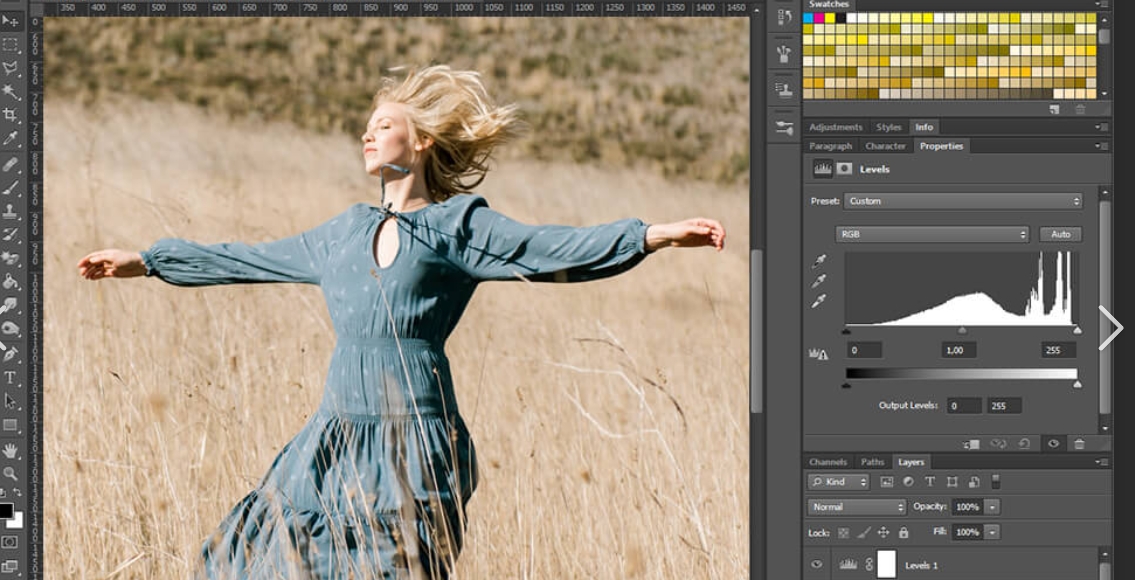Hide the Levels 1 adjustment layer
This screenshot has height=580, width=1135.
[818, 563]
